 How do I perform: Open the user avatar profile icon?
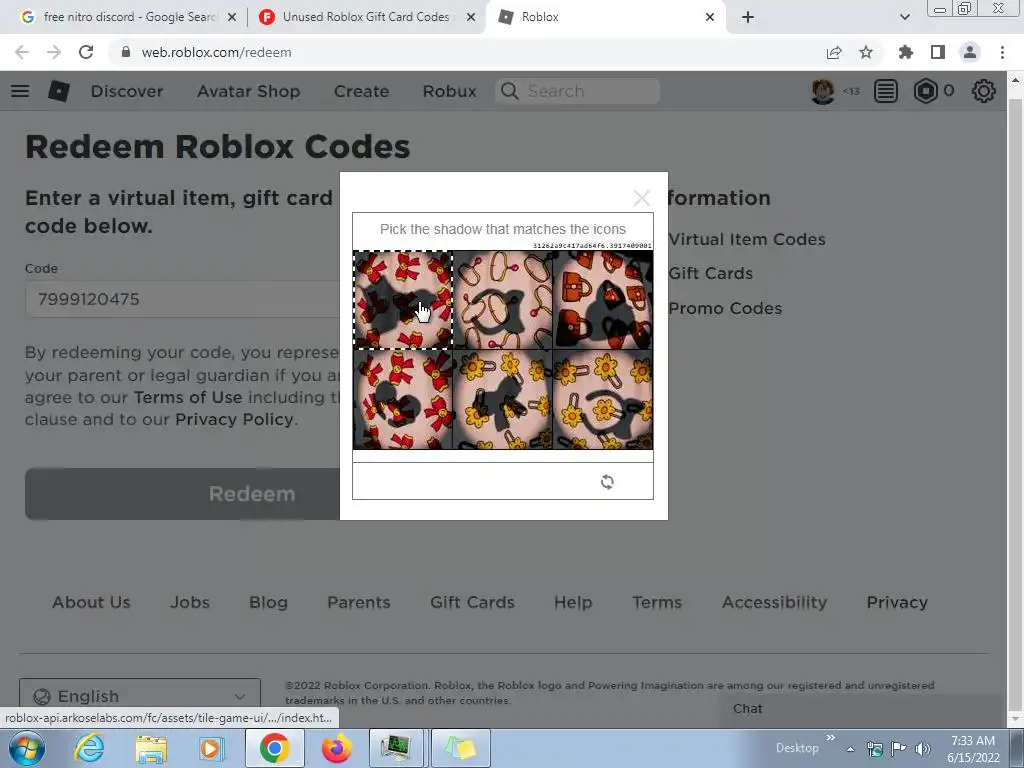point(823,91)
